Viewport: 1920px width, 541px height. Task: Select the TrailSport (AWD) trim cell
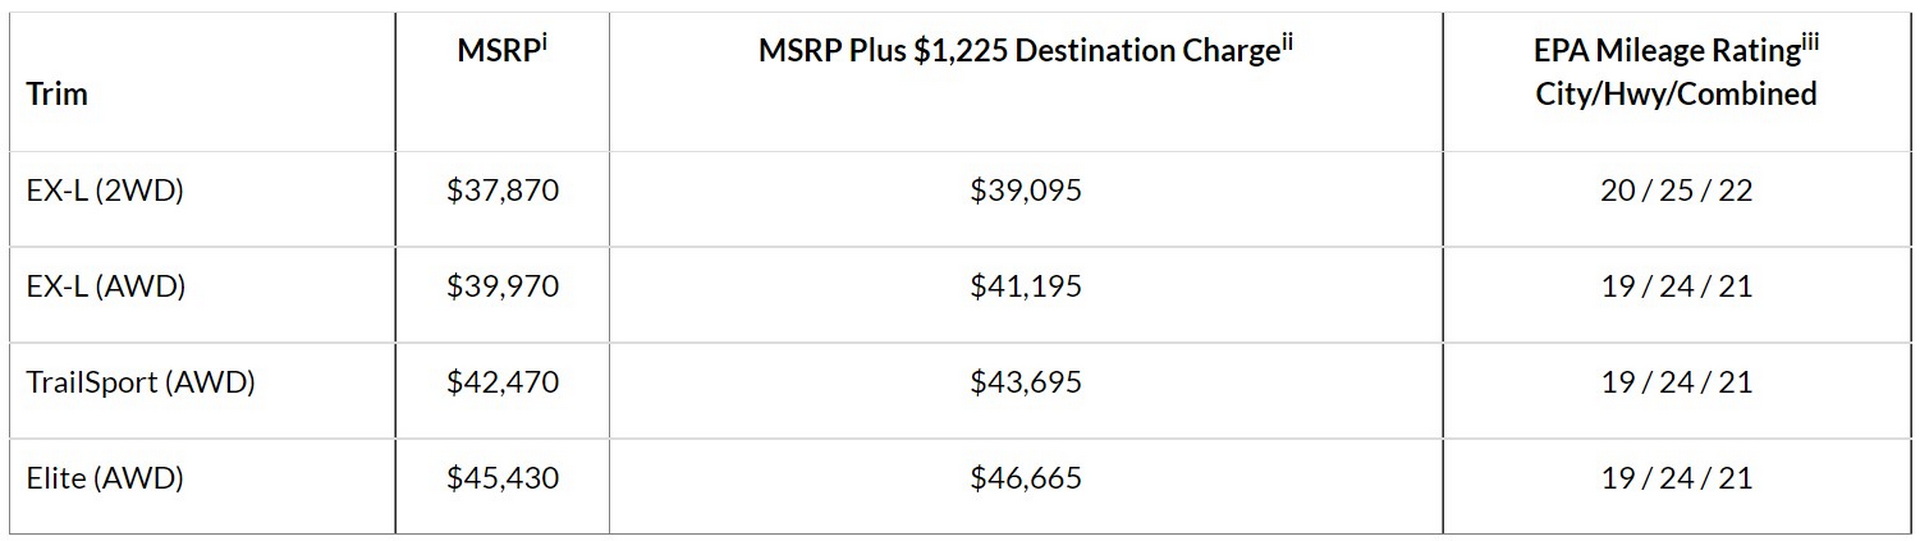tap(141, 382)
